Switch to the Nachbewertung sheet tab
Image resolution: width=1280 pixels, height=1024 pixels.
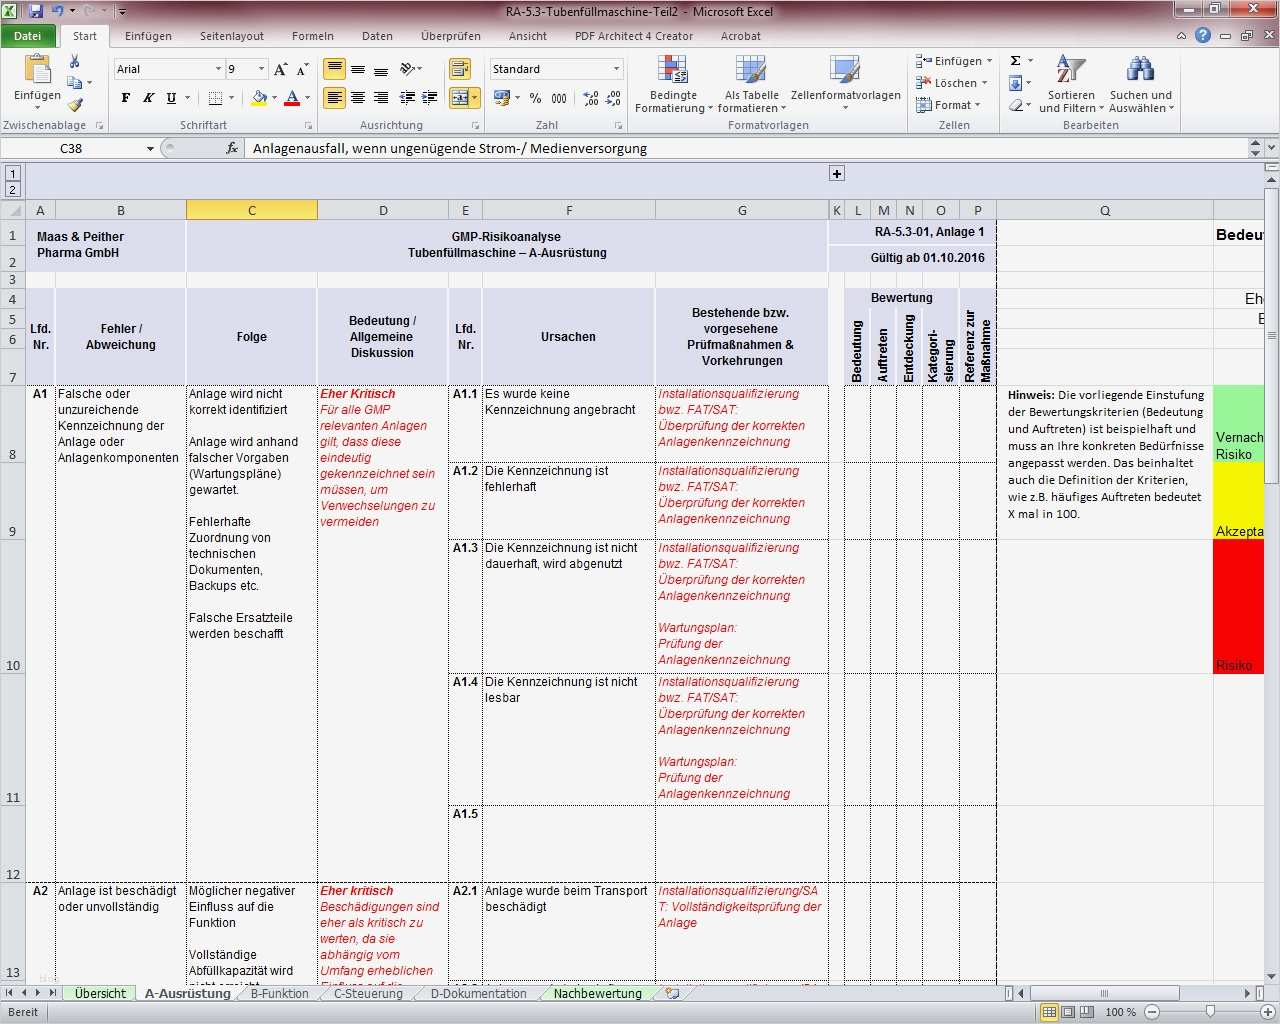tap(597, 994)
